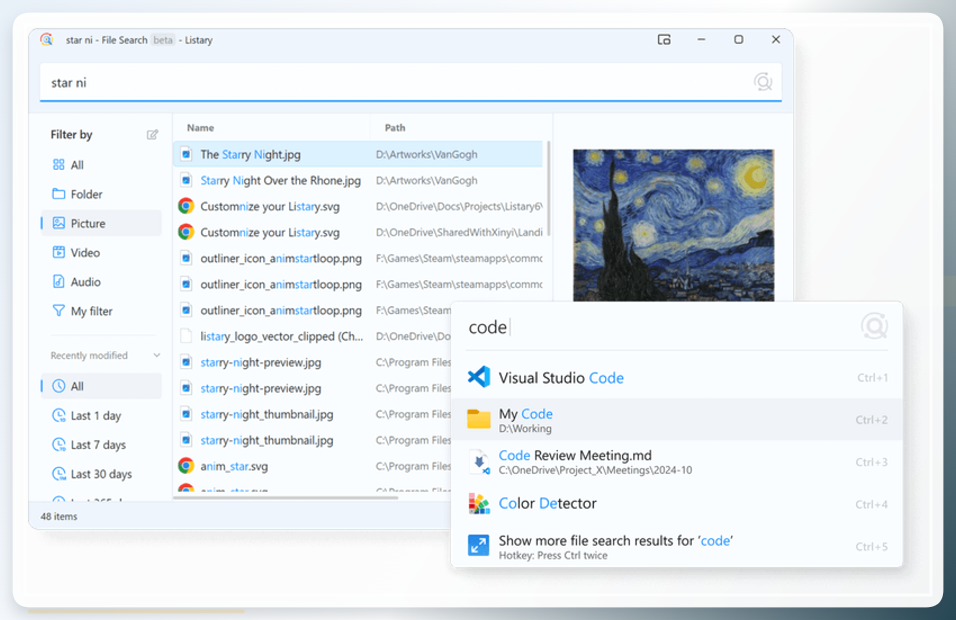Edit filters with the pencil icon
This screenshot has width=956, height=620.
pyautogui.click(x=152, y=134)
